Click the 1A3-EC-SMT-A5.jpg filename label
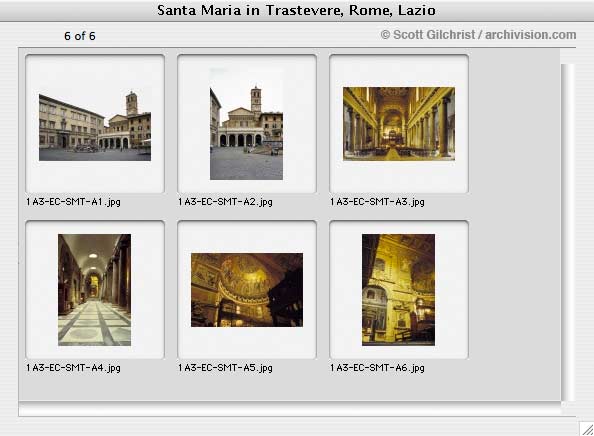Screen dimensions: 594x436 coord(225,368)
